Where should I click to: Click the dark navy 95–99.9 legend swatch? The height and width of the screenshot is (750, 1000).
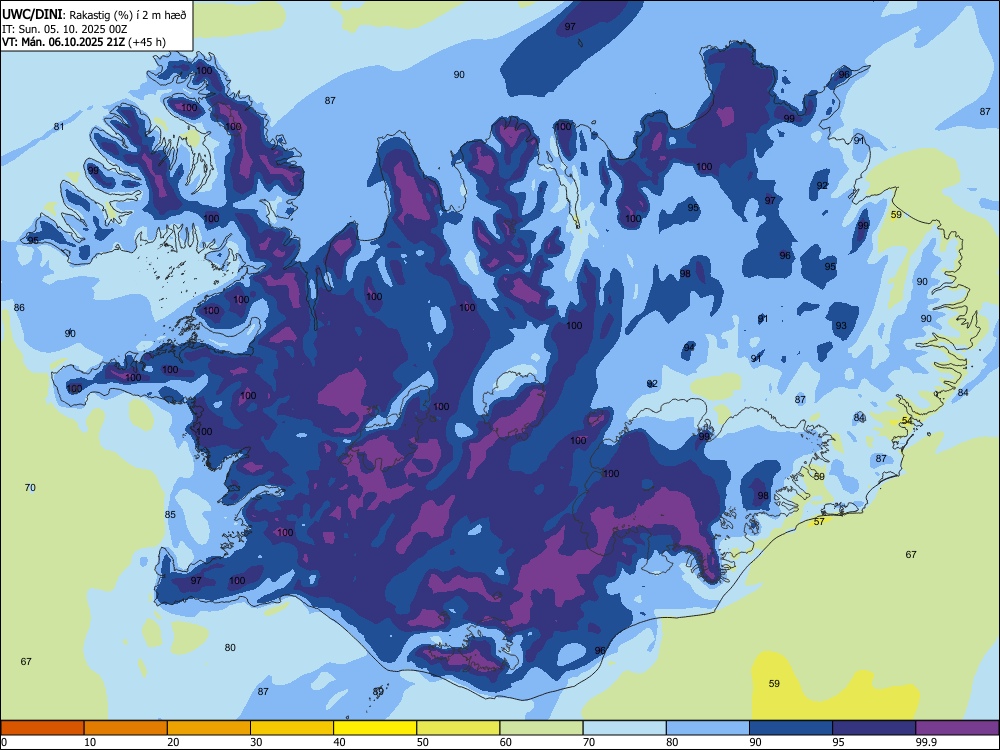(874, 728)
